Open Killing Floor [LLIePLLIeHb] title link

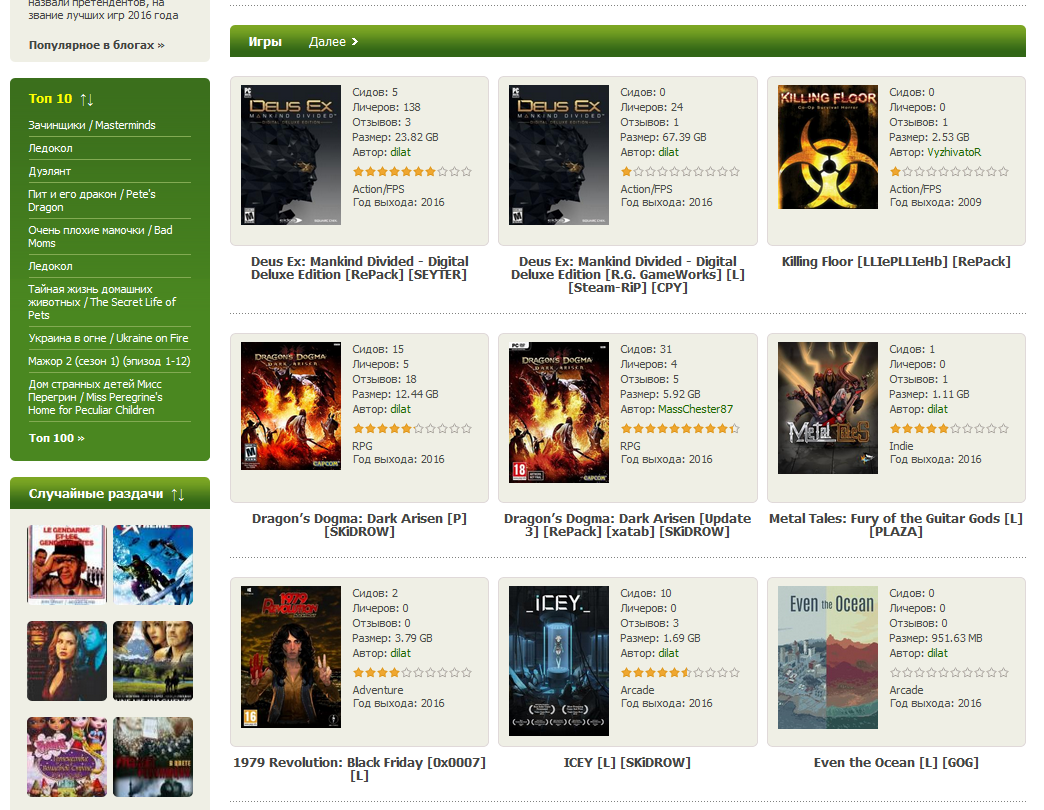[896, 262]
